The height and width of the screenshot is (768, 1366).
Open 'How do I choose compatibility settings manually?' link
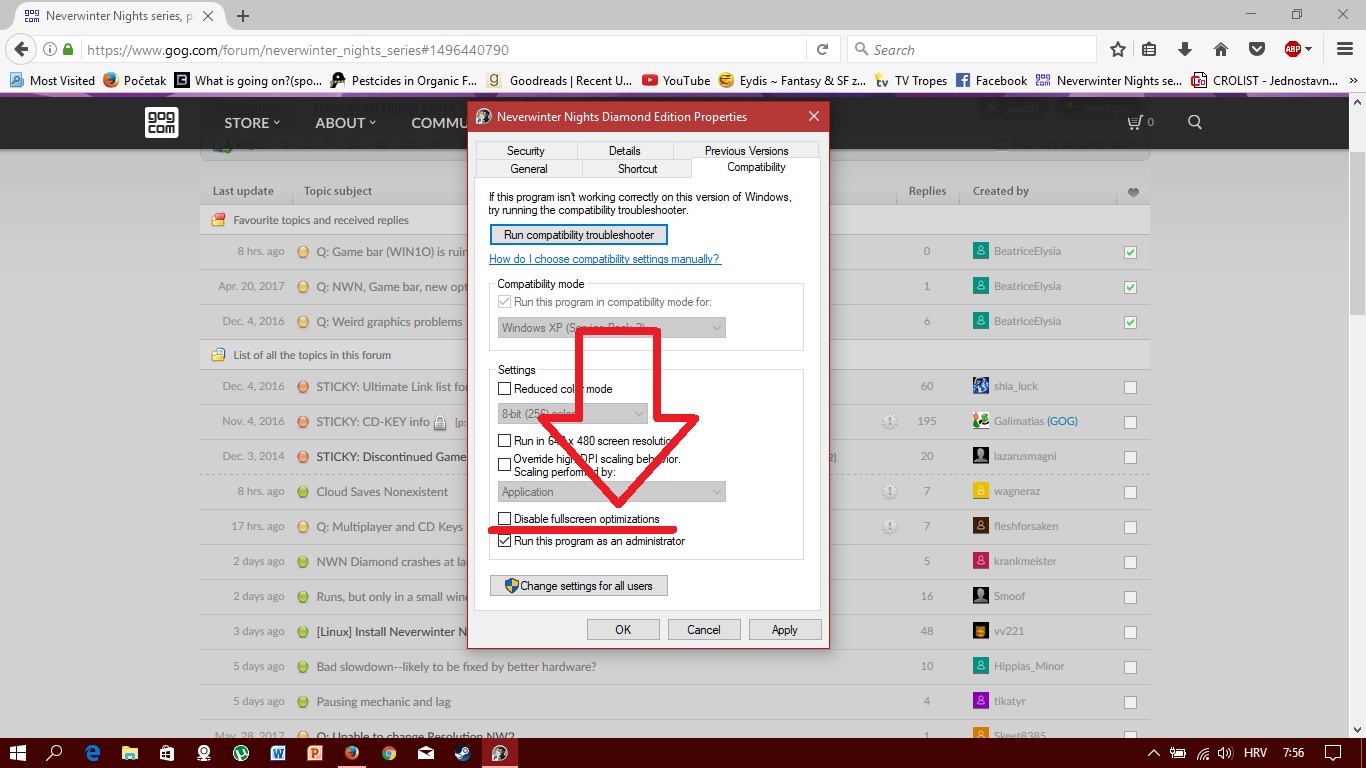[x=604, y=259]
